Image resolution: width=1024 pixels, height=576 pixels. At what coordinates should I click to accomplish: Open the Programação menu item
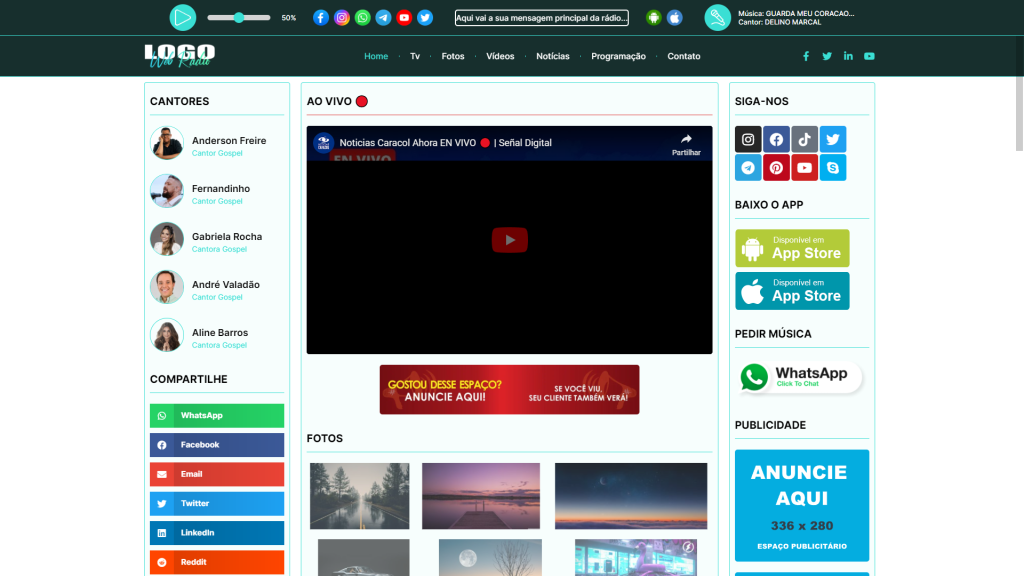[618, 56]
